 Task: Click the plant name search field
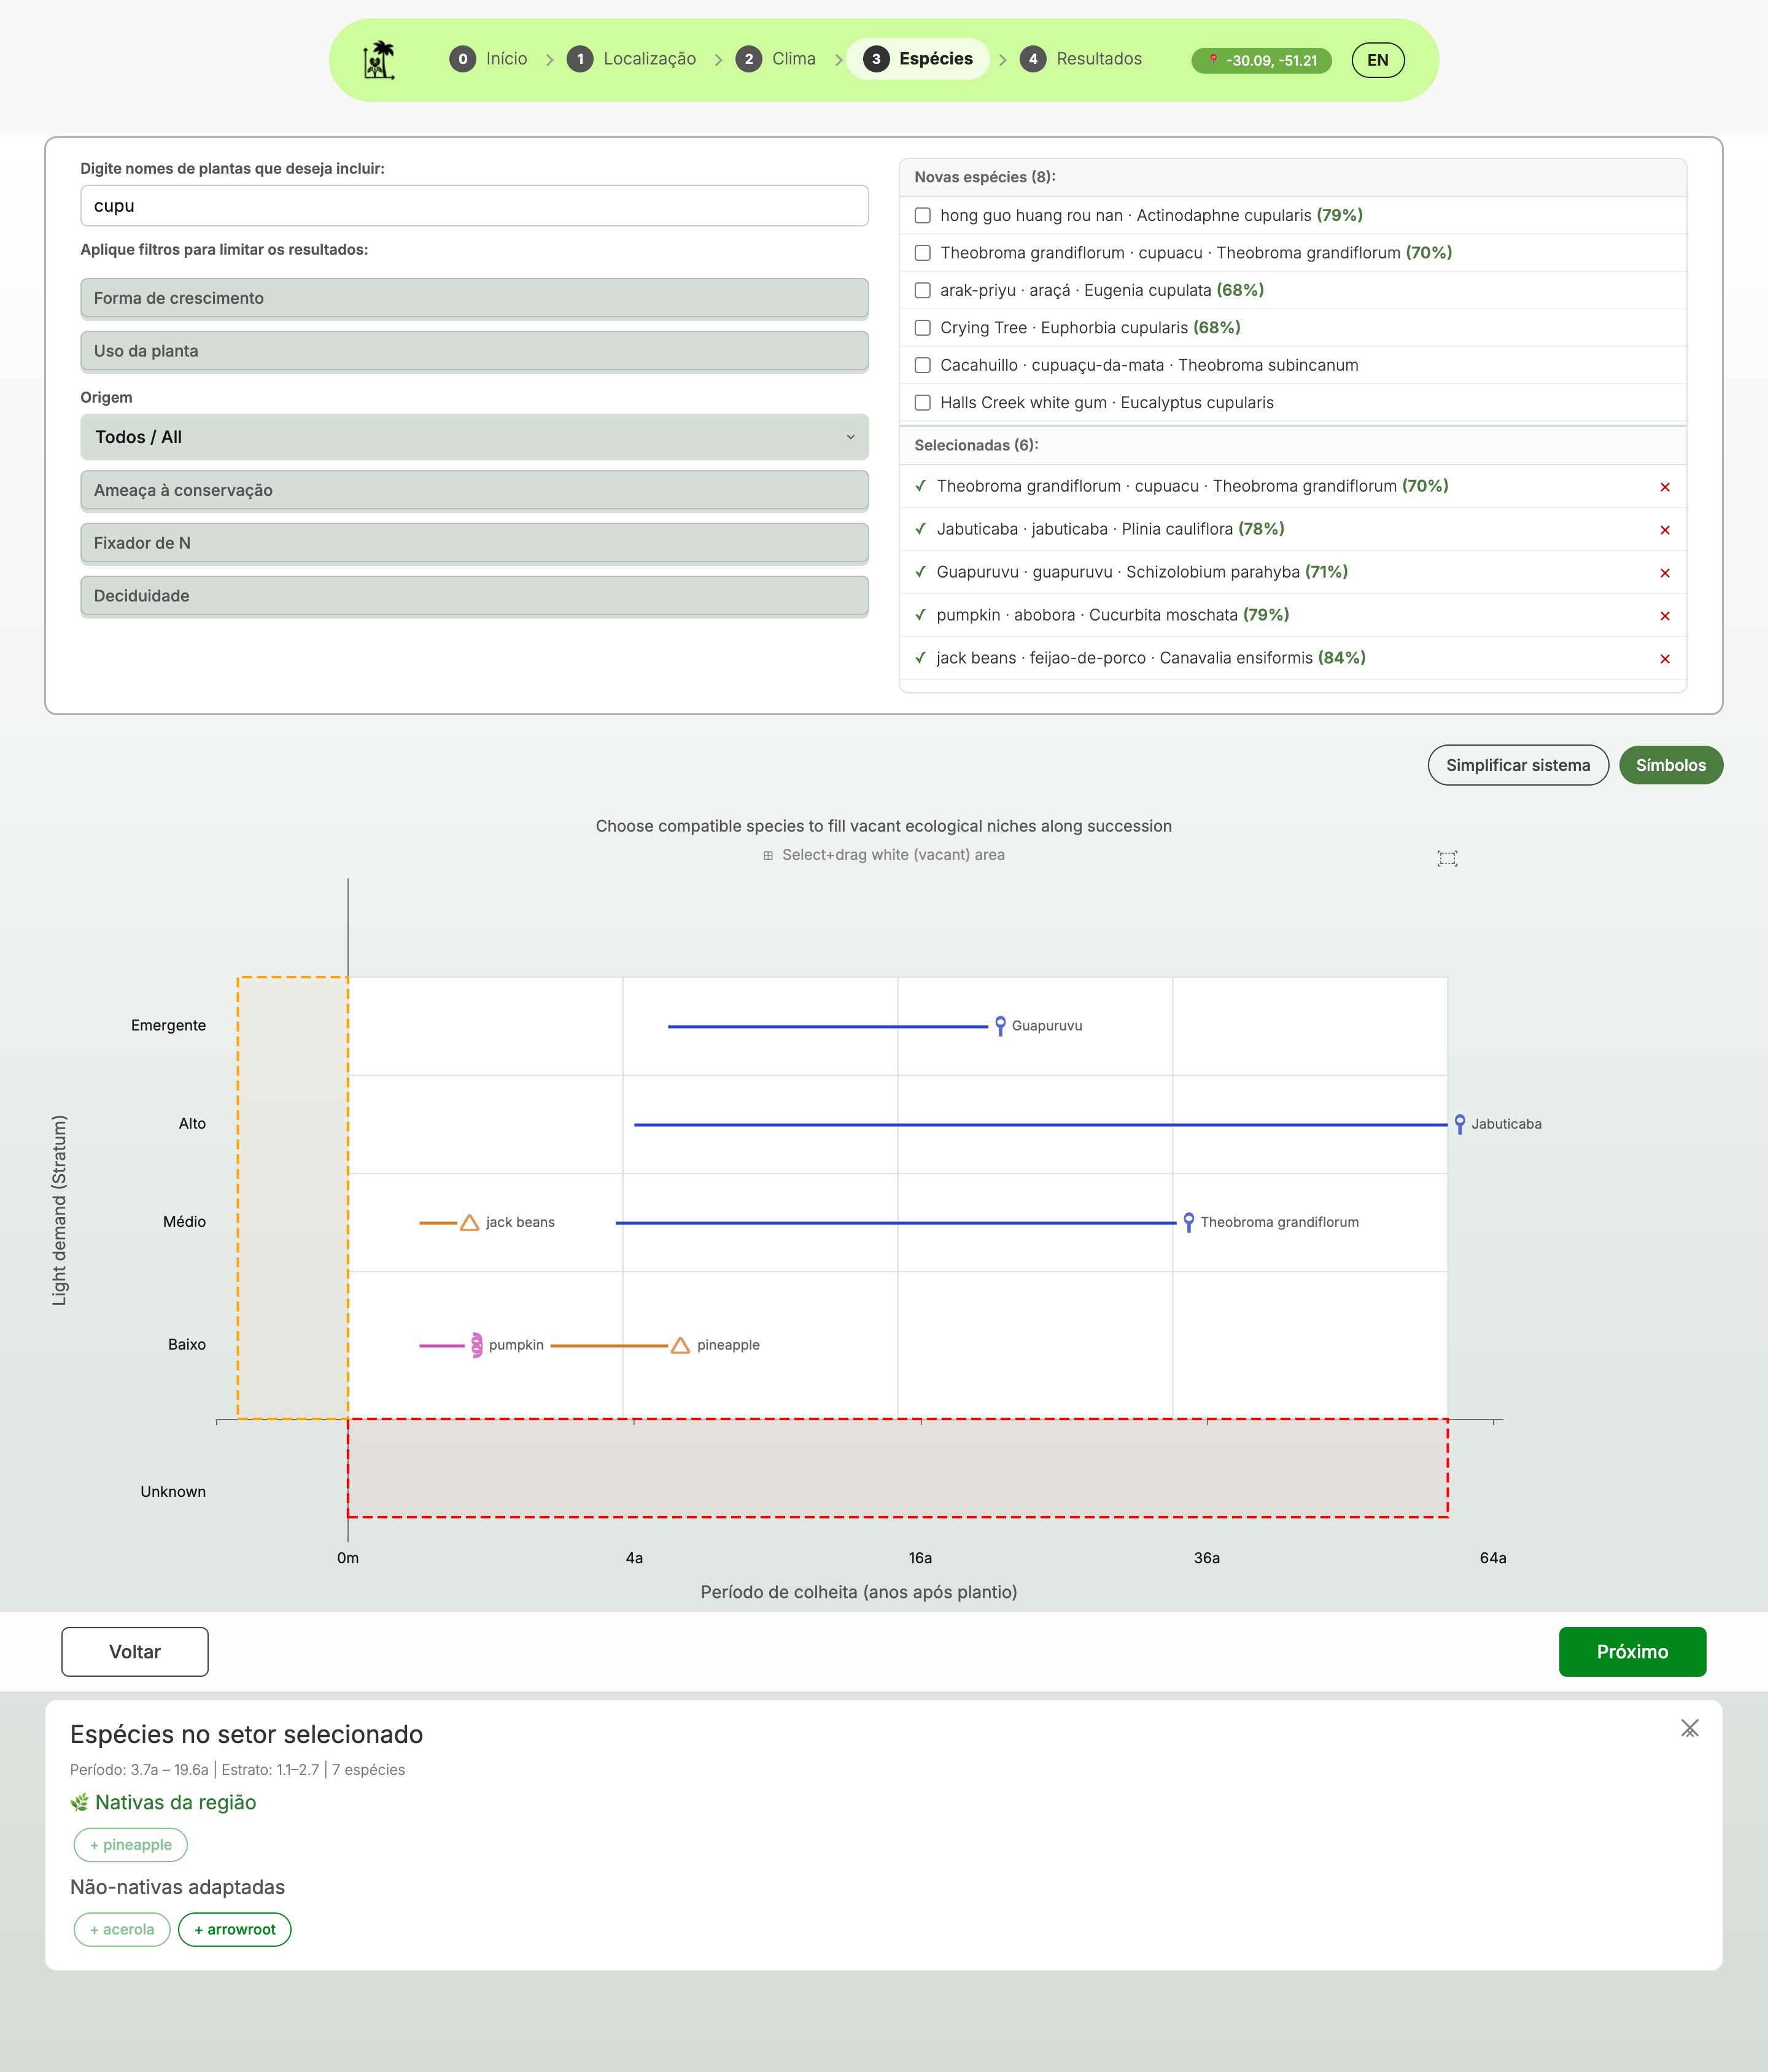[474, 206]
